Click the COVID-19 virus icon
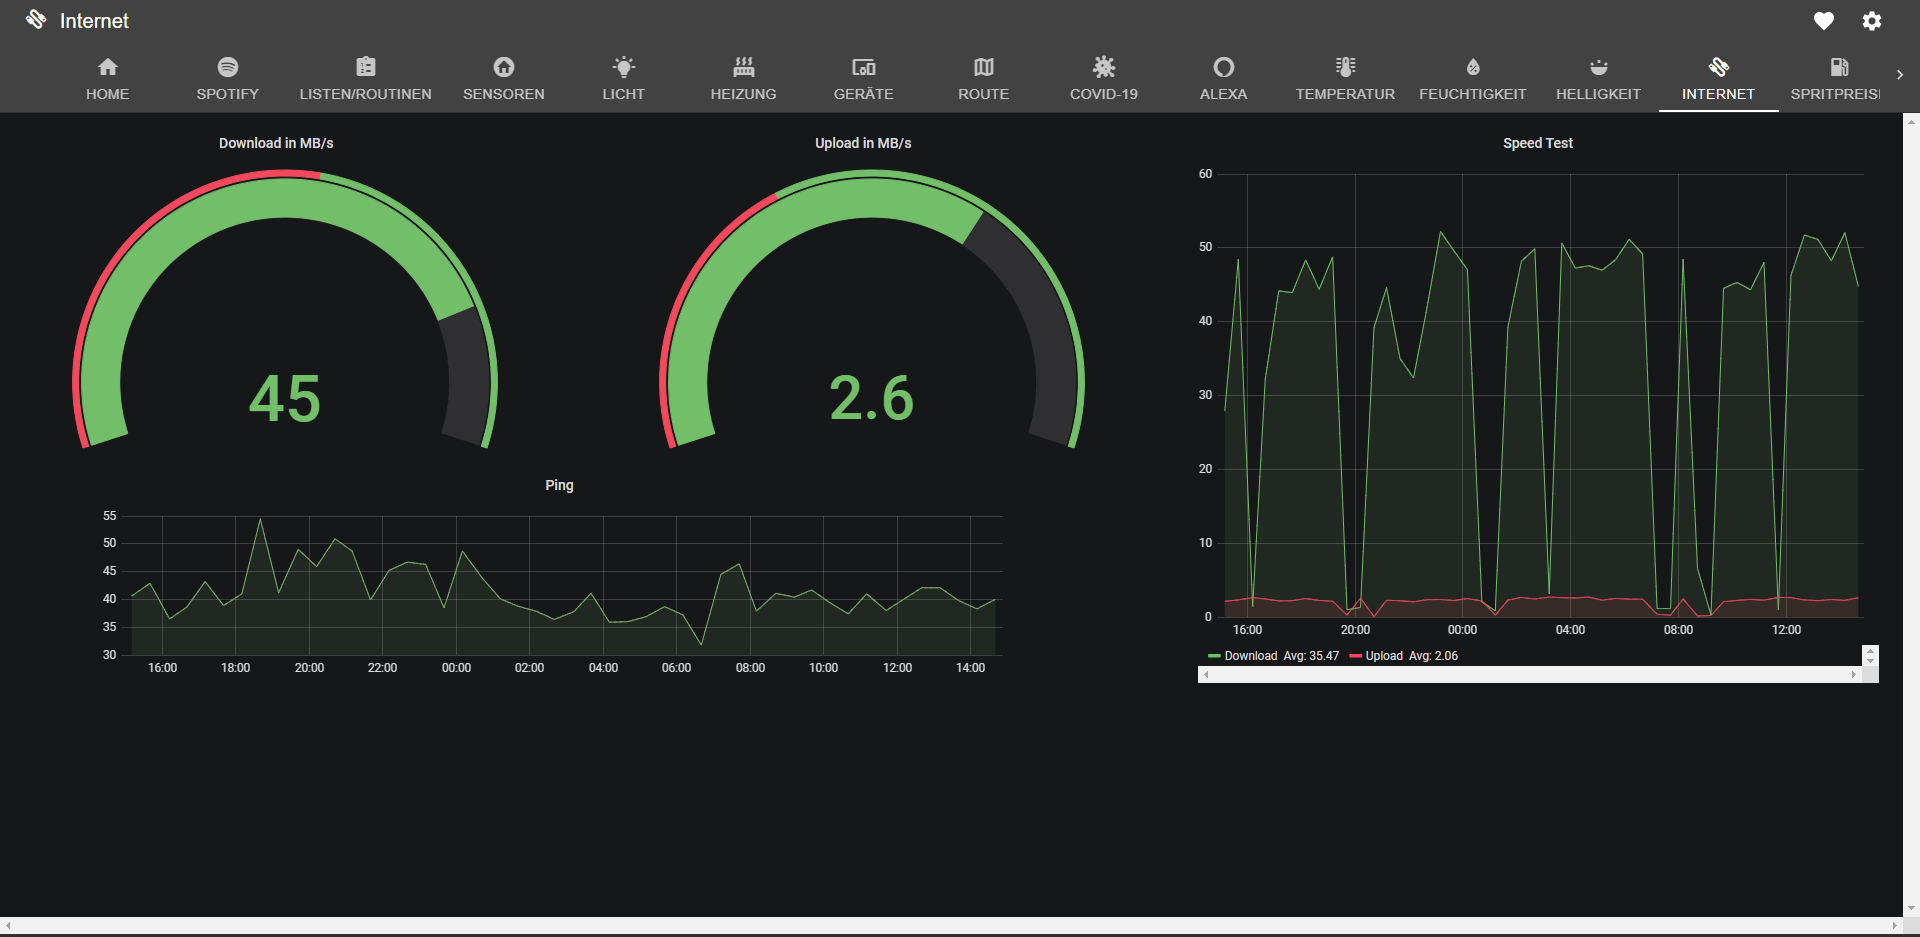 click(1104, 67)
